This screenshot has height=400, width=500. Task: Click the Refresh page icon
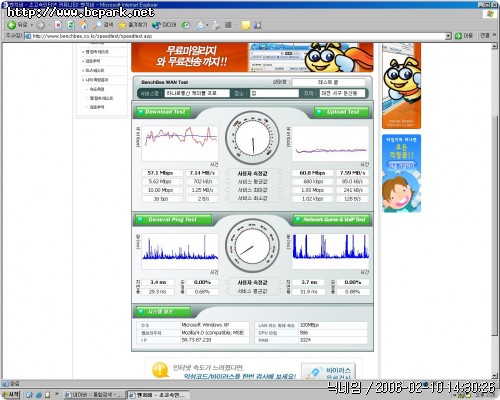pos(71,25)
